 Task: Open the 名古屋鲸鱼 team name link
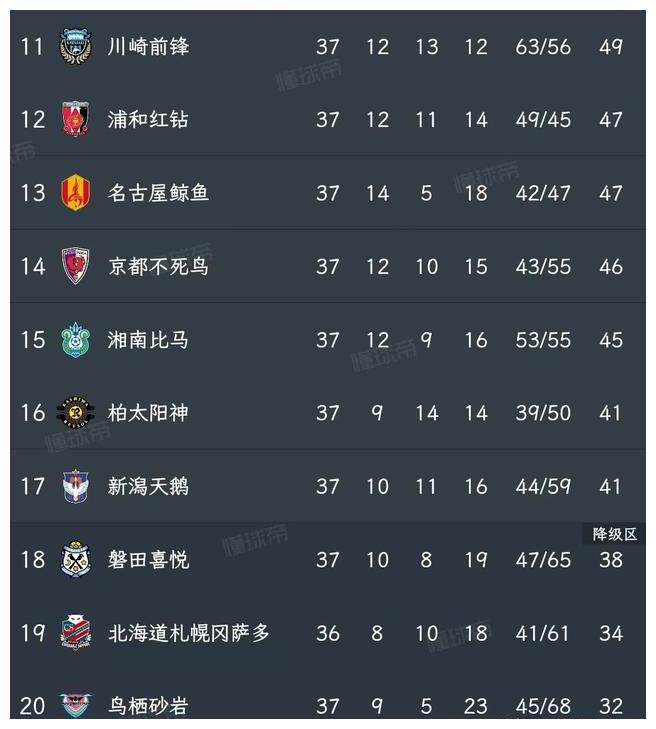[x=159, y=192]
